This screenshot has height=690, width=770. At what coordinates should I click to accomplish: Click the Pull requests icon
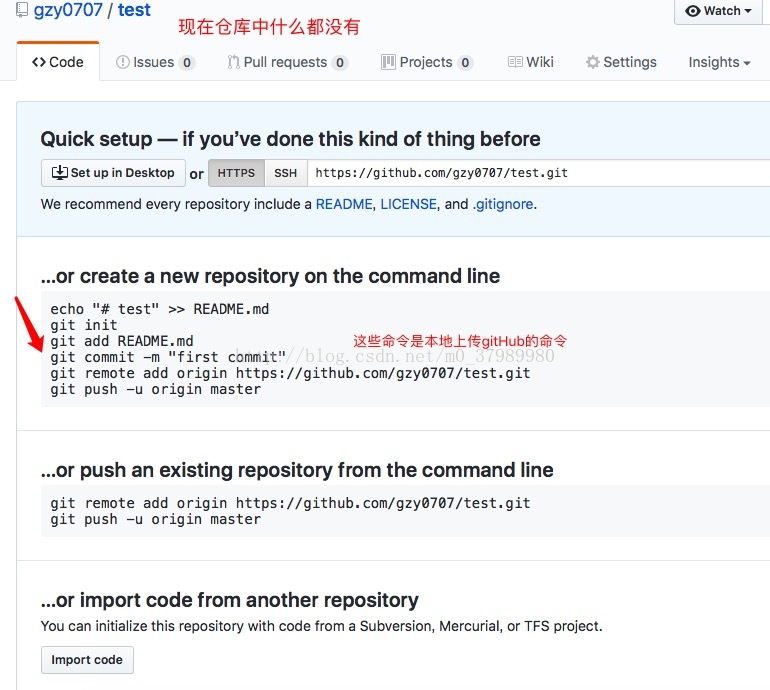[234, 62]
